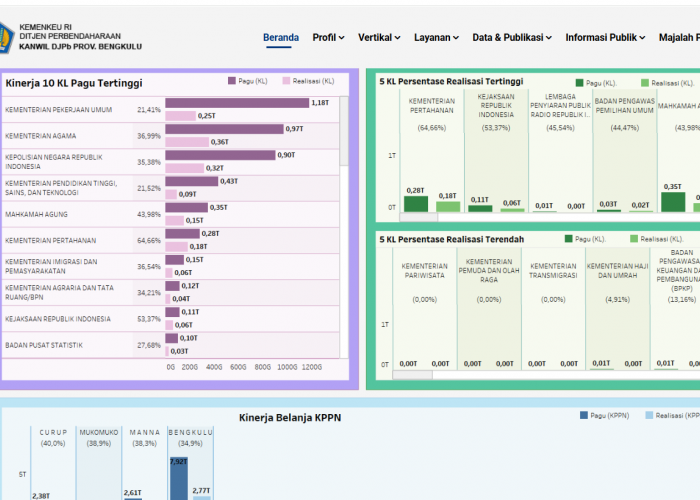Click Kinerja 10 KL Pagu Tertinggi title

(74, 83)
